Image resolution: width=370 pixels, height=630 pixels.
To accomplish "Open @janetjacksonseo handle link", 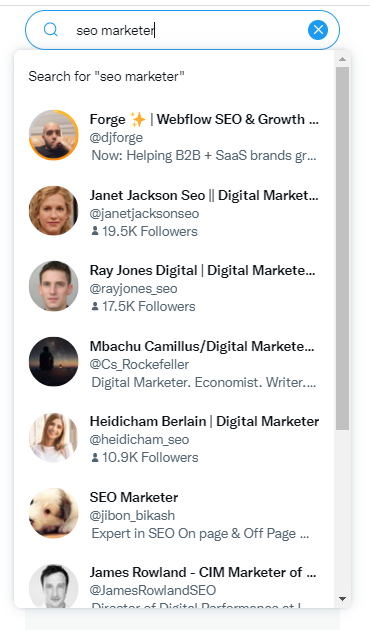I will click(144, 213).
